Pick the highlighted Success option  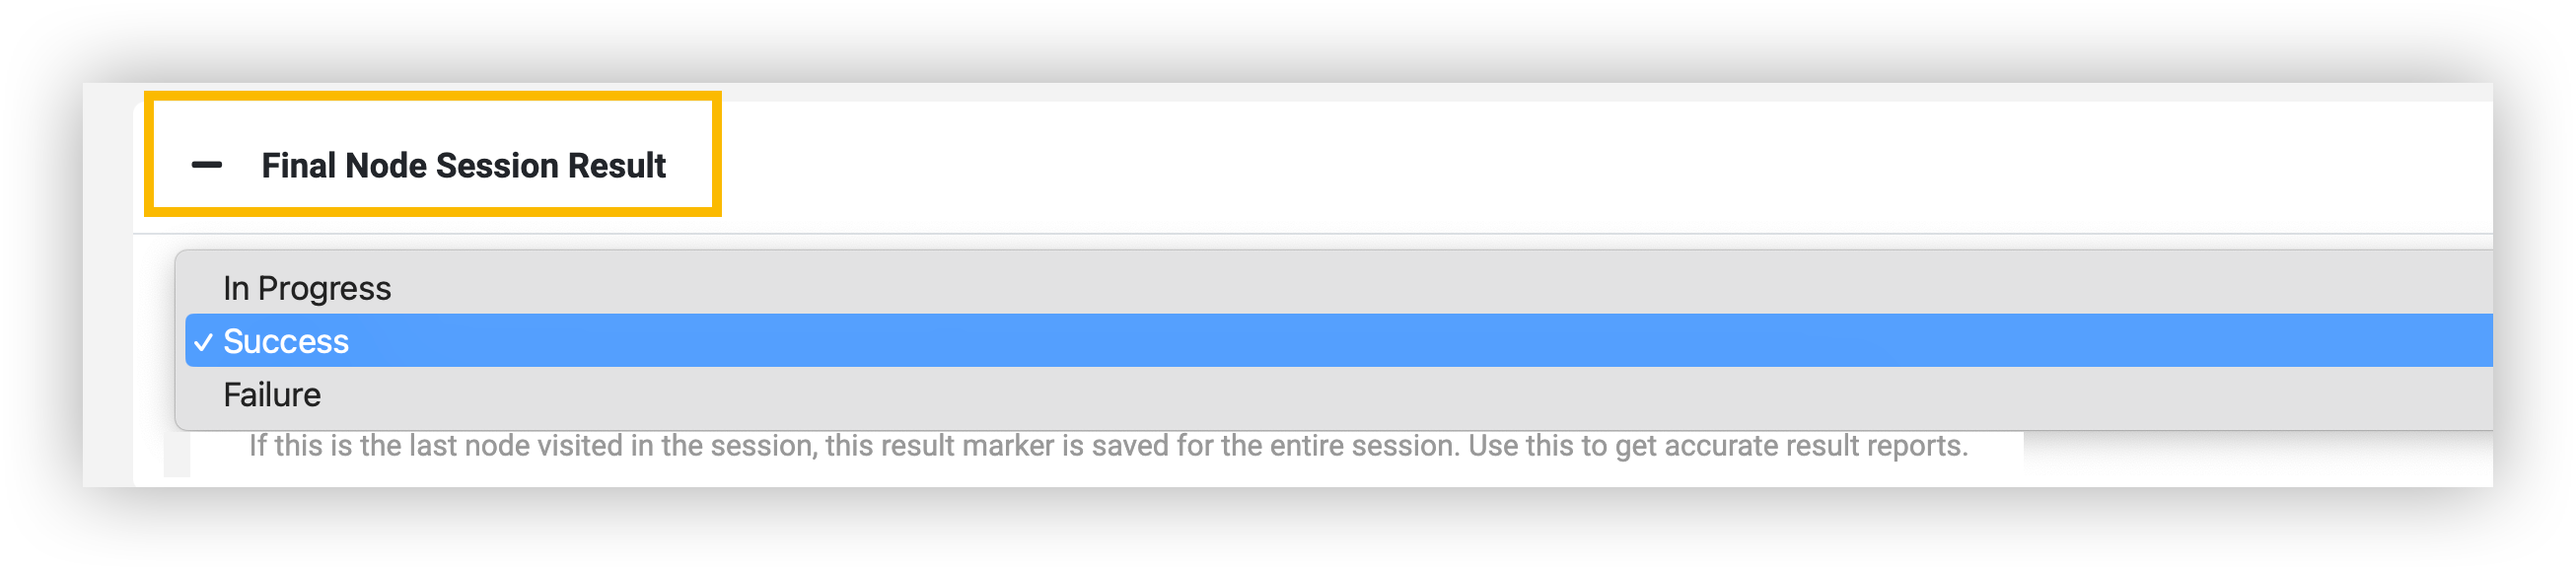coord(286,342)
